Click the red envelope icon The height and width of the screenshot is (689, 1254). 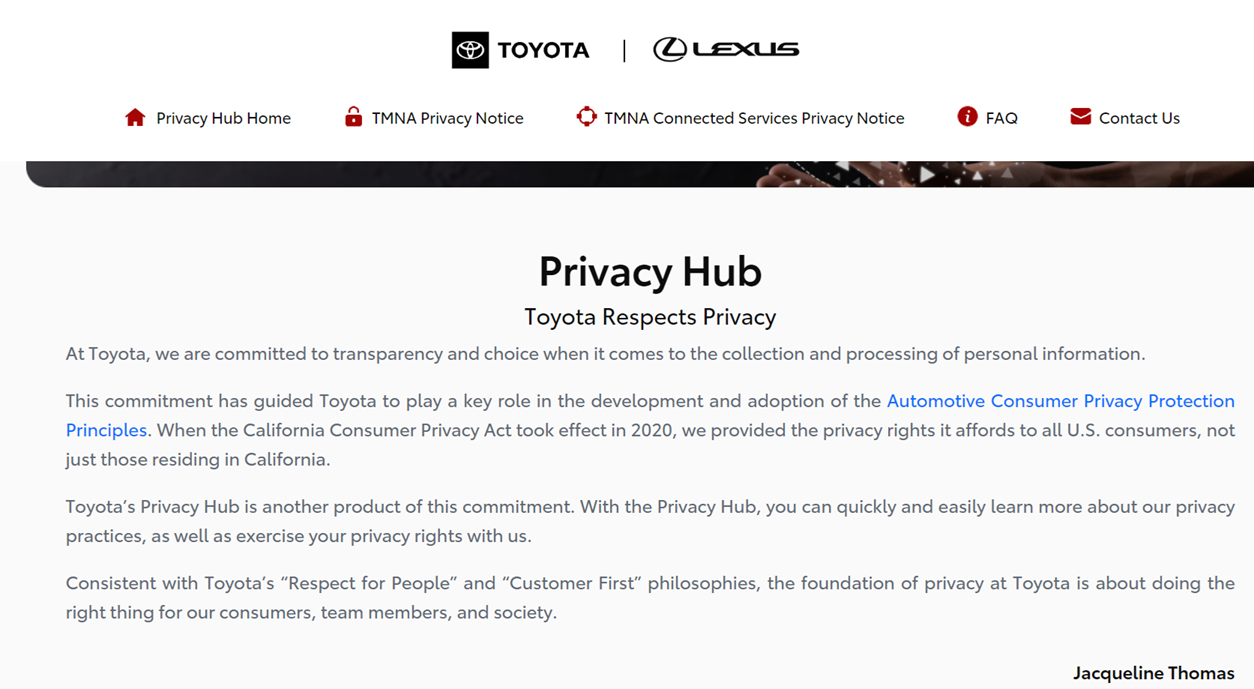1080,116
